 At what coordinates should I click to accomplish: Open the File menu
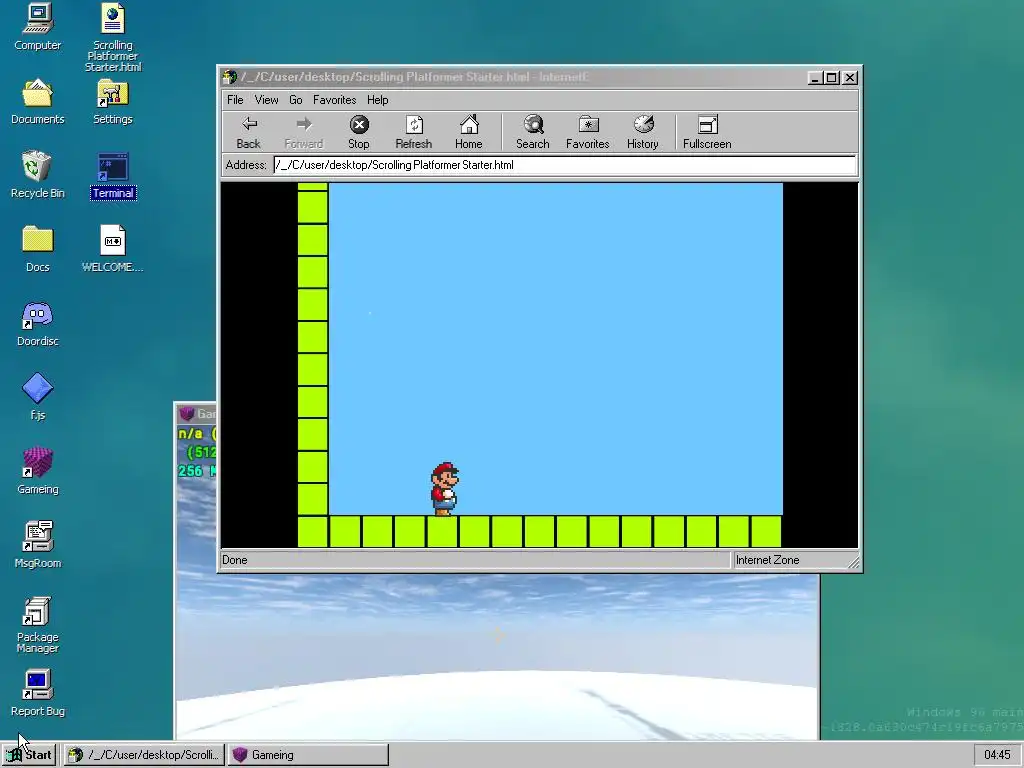(235, 100)
